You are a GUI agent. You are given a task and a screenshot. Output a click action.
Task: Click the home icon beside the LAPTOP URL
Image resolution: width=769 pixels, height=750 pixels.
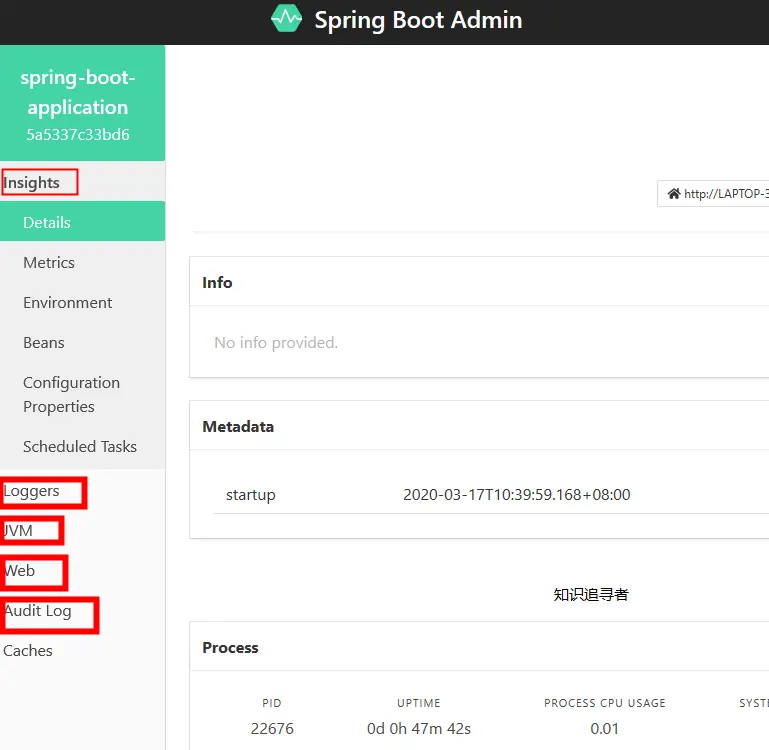click(x=674, y=194)
